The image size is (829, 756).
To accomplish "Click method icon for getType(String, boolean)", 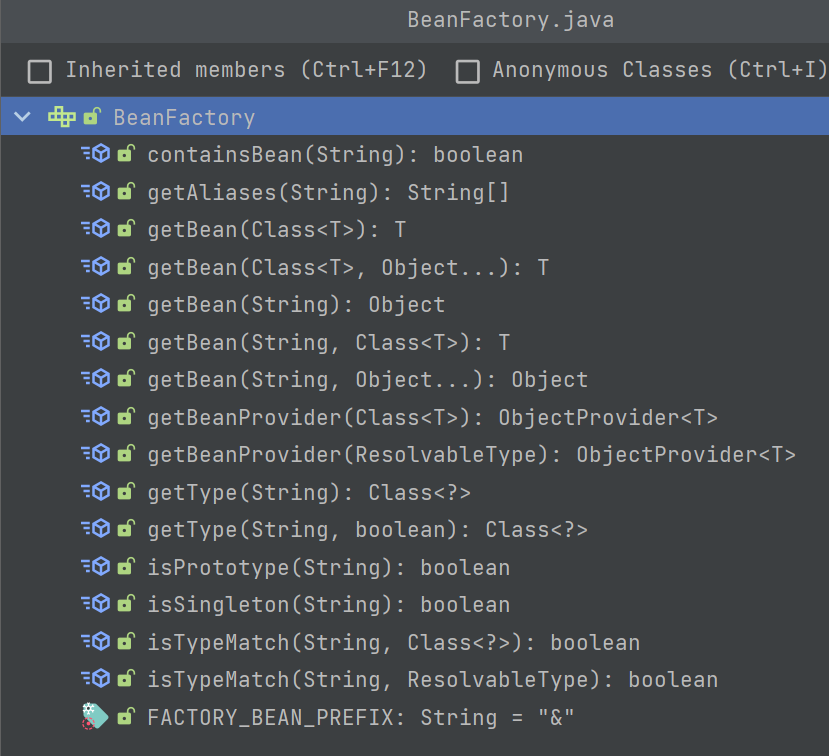I will tap(96, 529).
